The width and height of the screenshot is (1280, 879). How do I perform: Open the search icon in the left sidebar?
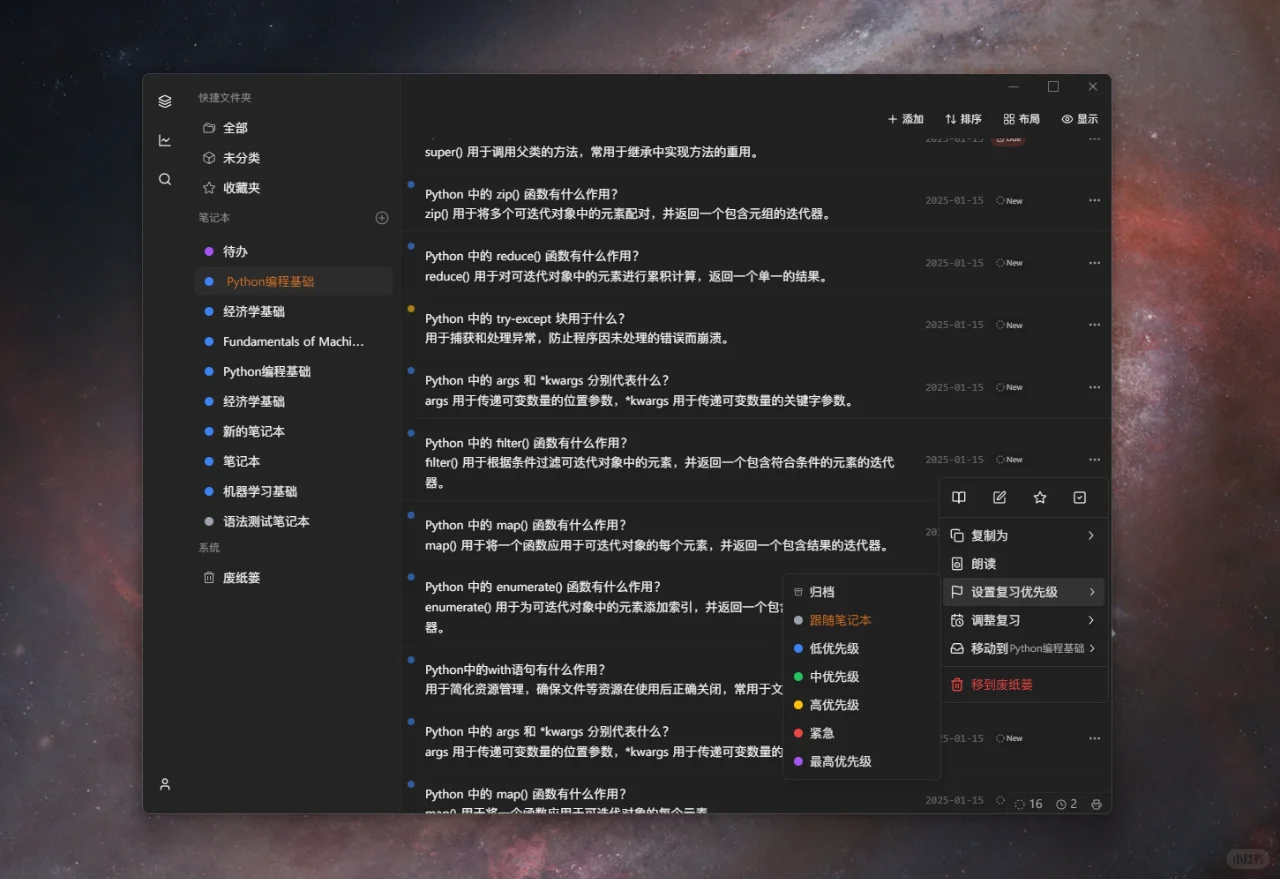point(163,179)
